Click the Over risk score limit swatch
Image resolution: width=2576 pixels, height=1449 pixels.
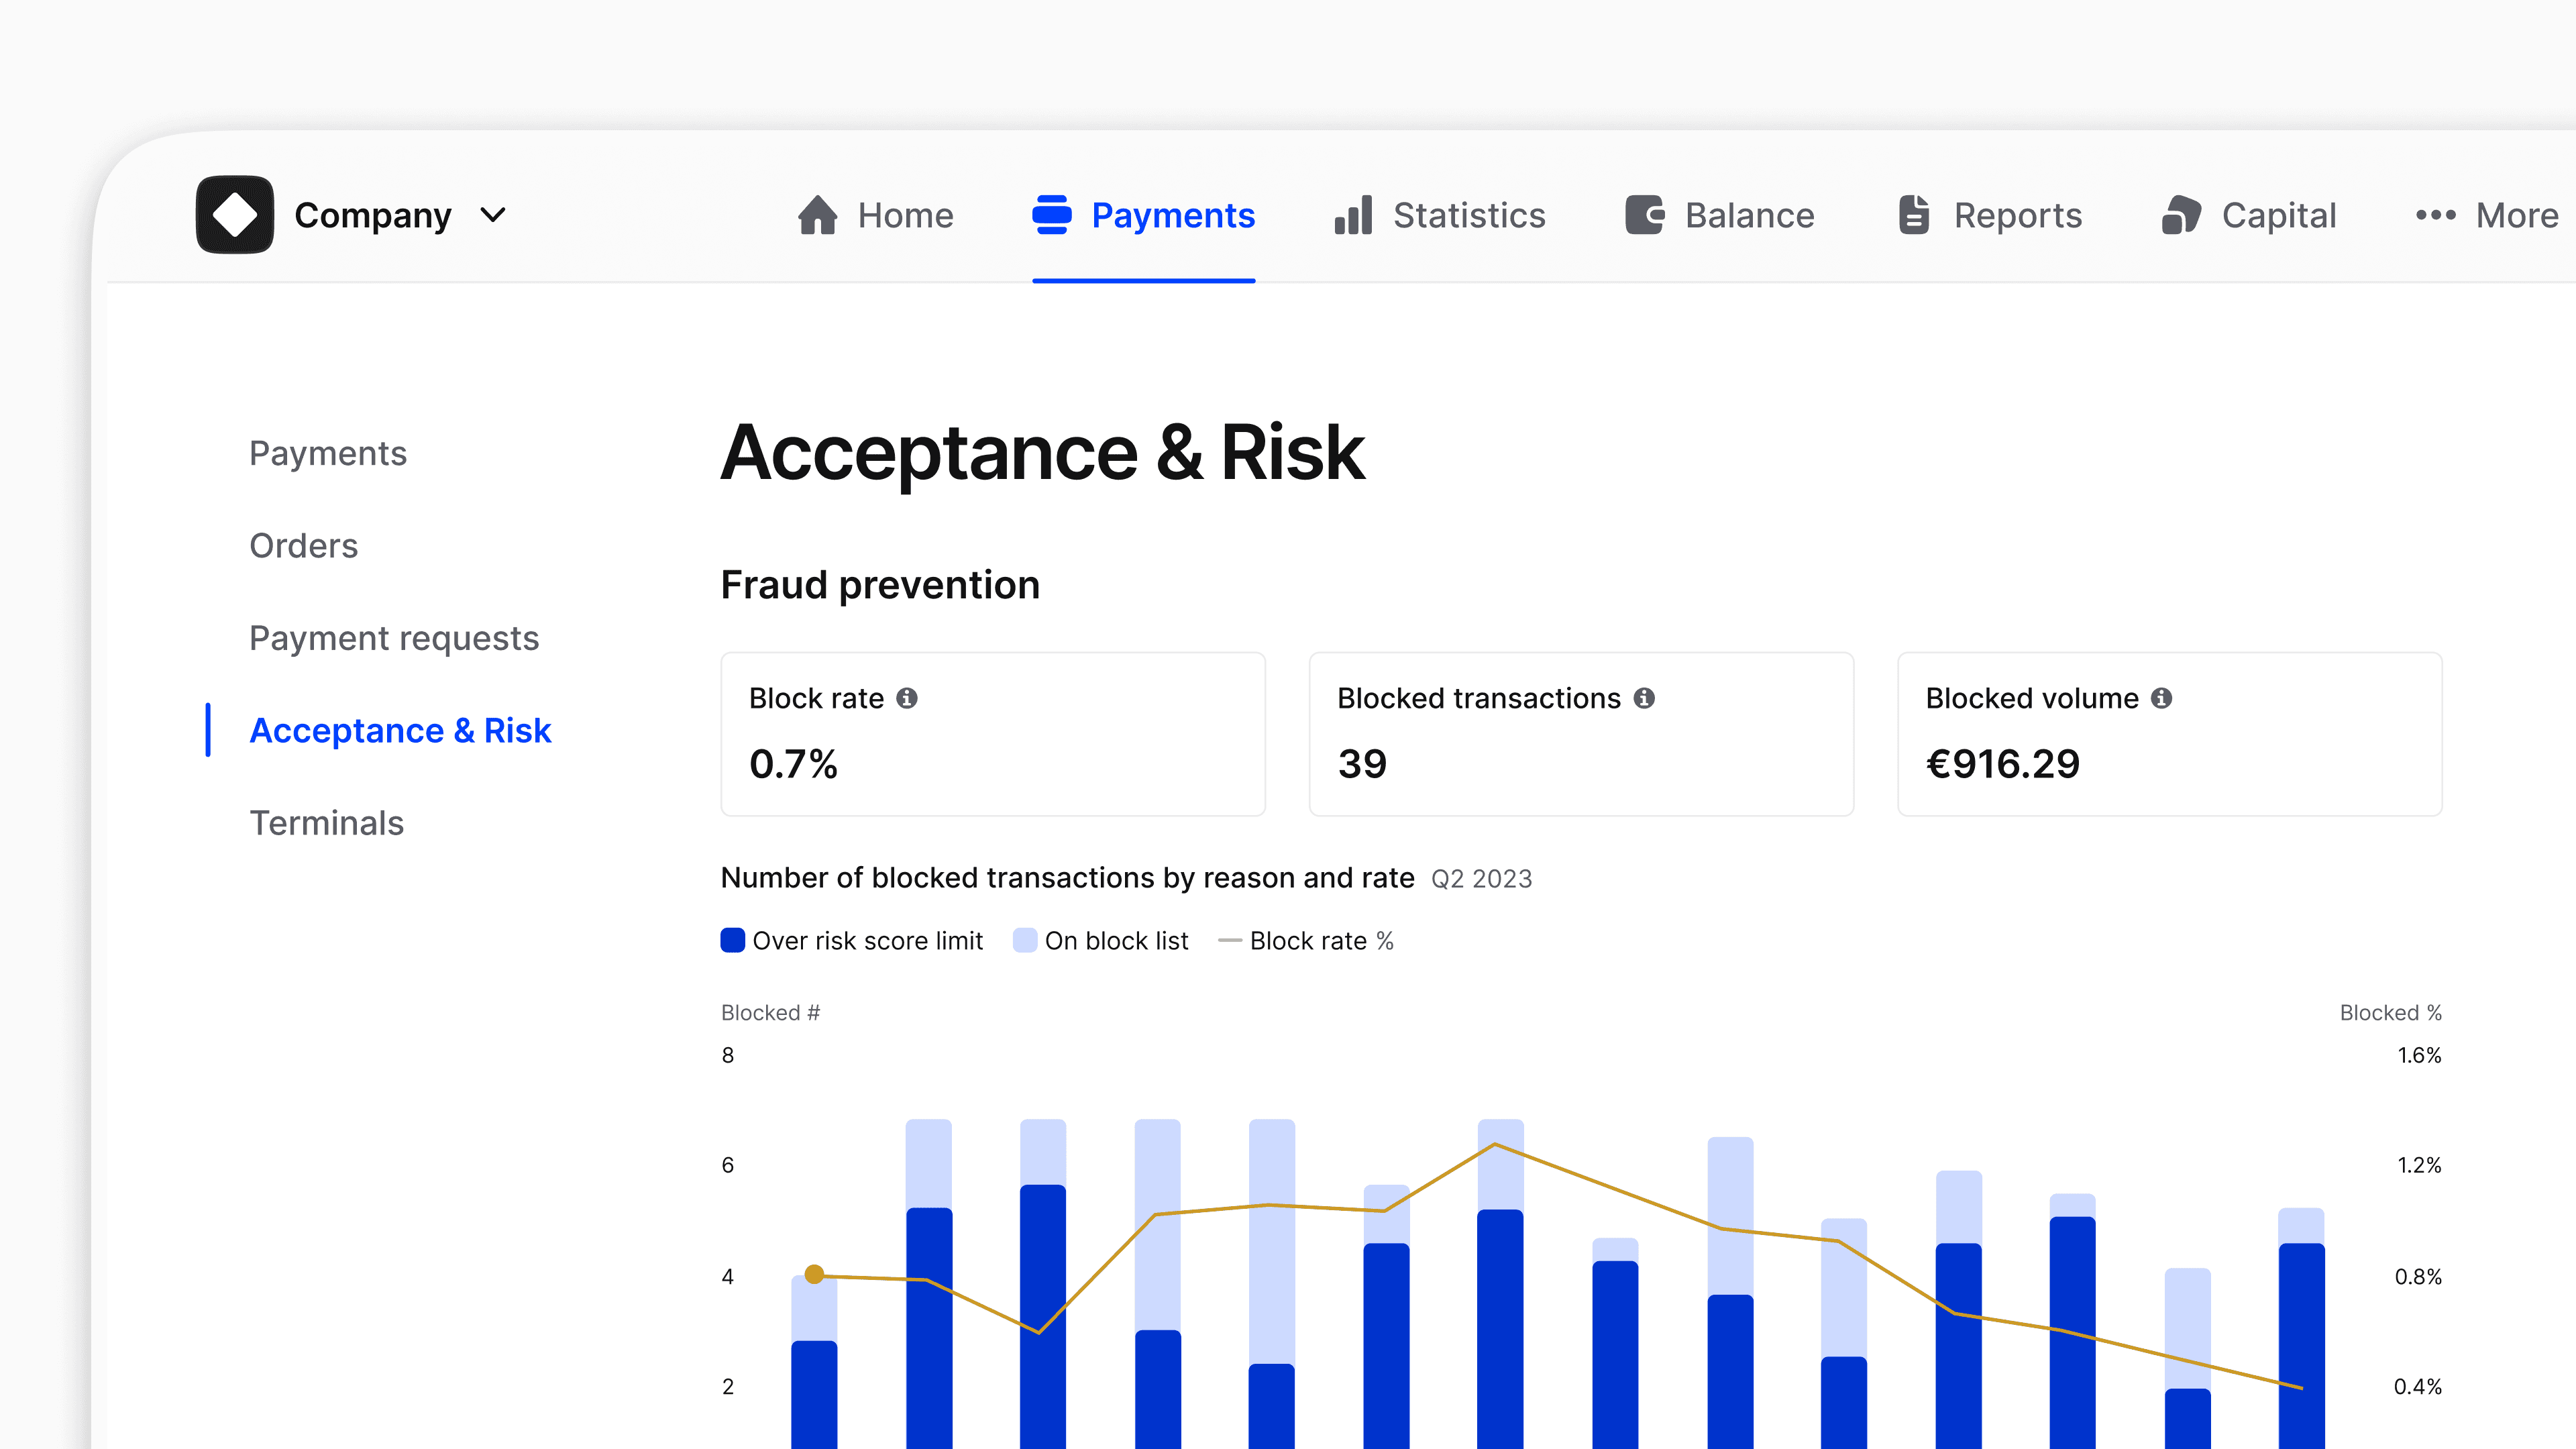coord(733,941)
